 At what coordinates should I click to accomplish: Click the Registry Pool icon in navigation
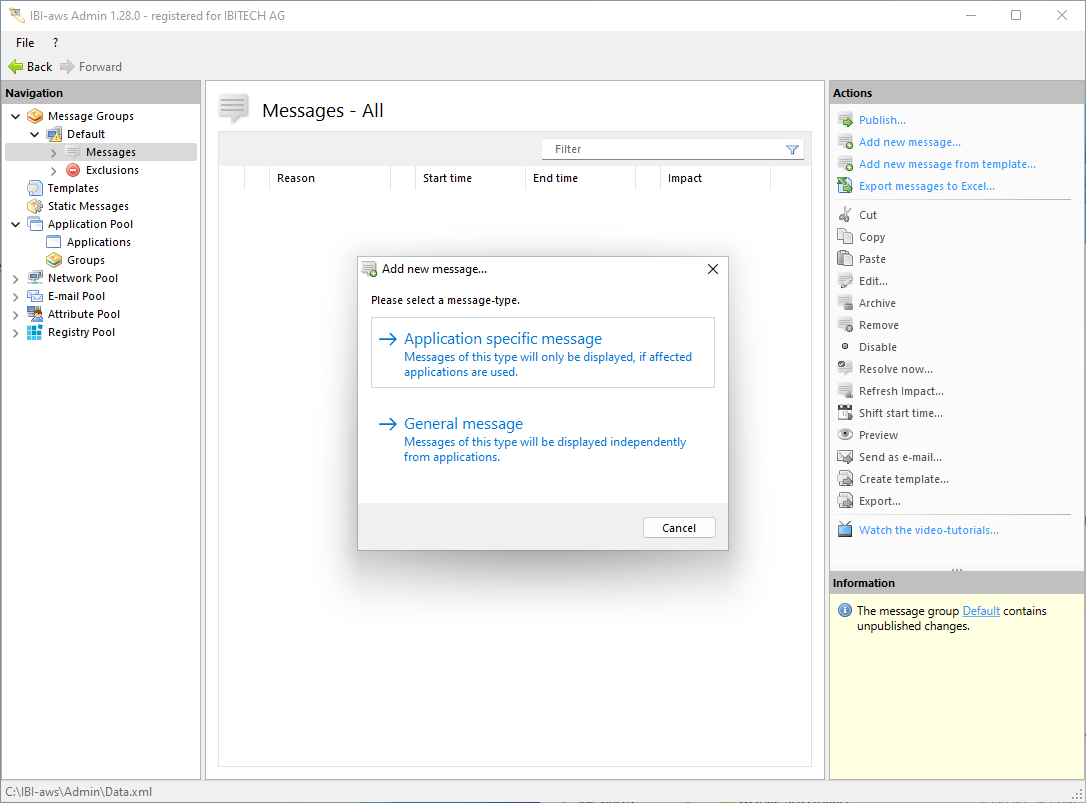(35, 332)
